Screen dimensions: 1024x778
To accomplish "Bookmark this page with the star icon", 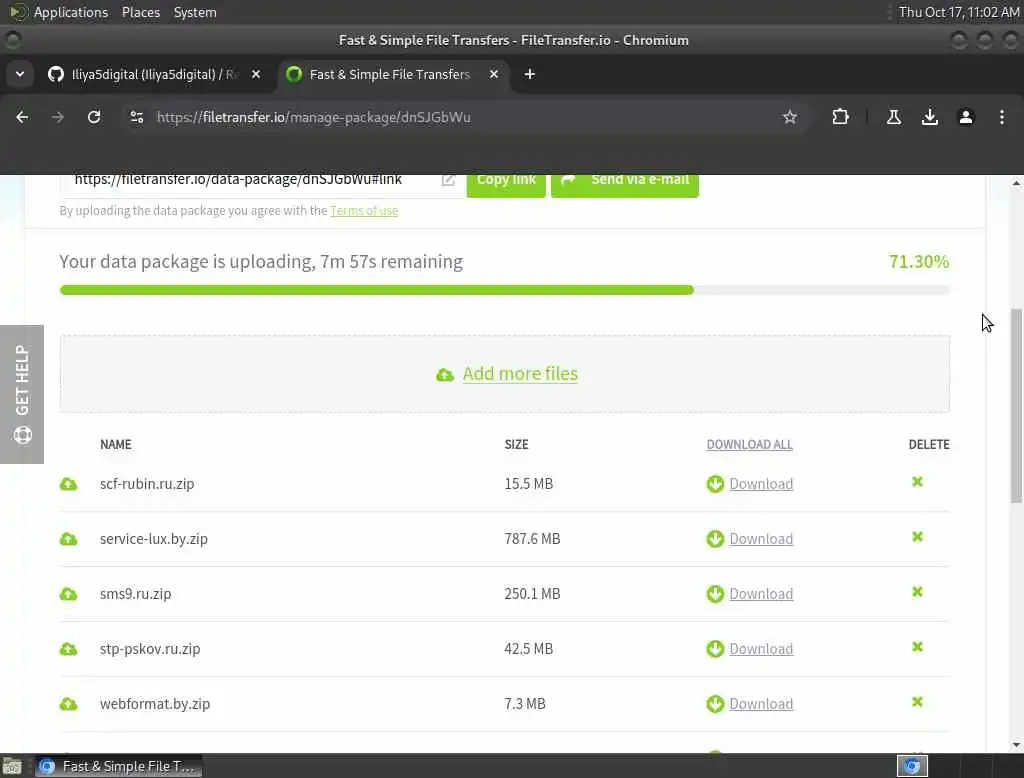I will click(790, 117).
